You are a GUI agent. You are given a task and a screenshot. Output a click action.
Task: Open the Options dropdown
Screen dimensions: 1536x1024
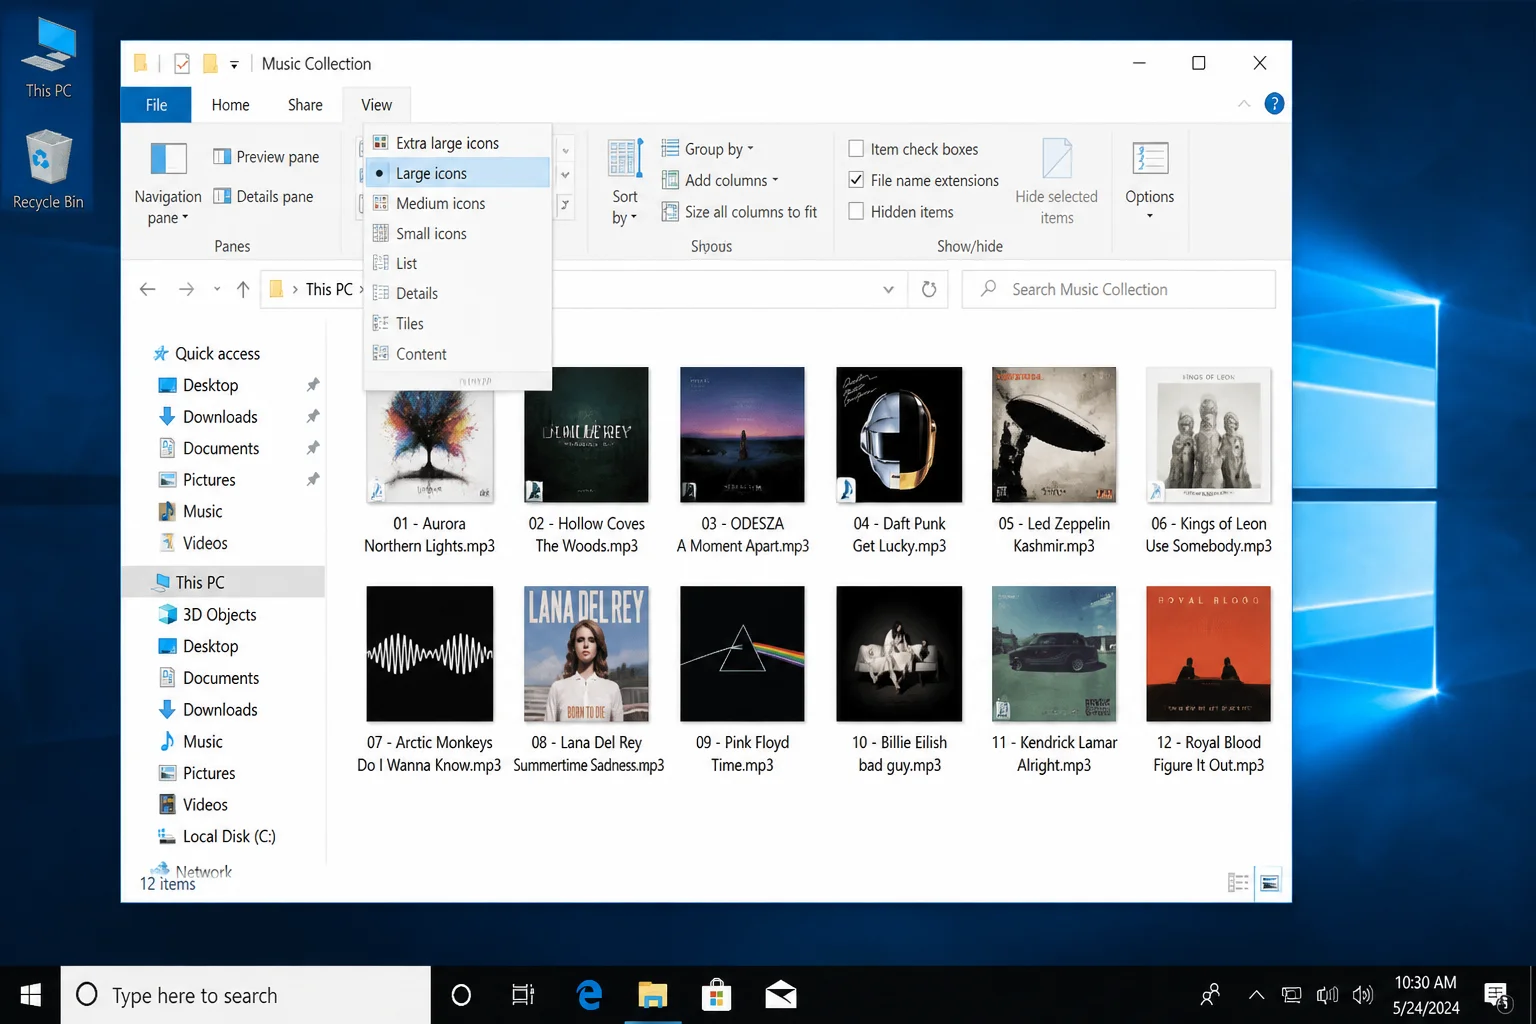click(x=1150, y=181)
